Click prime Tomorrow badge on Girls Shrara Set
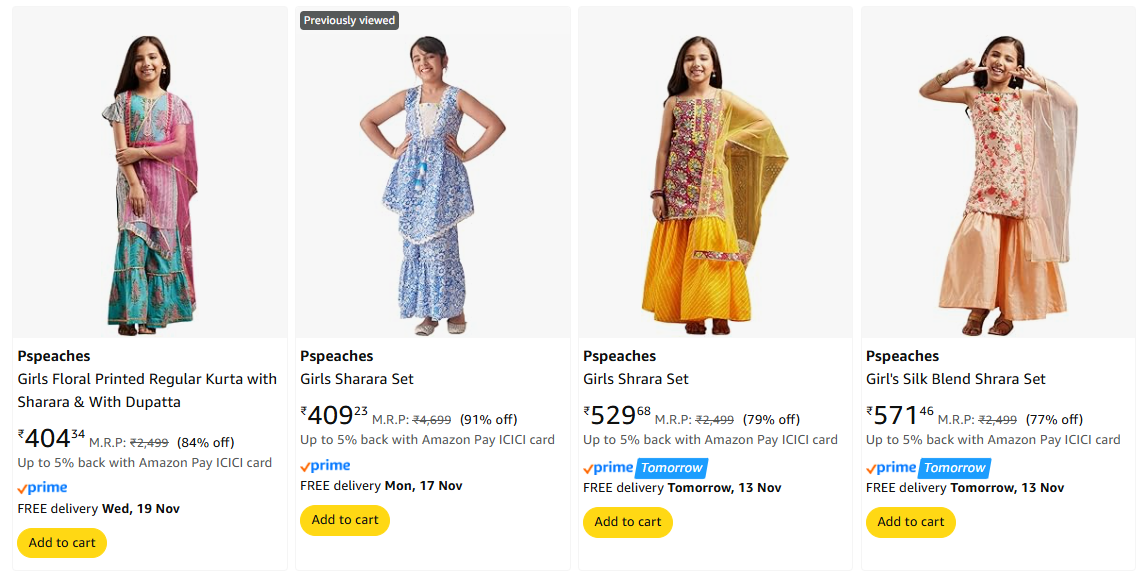The image size is (1137, 578). pos(644,467)
